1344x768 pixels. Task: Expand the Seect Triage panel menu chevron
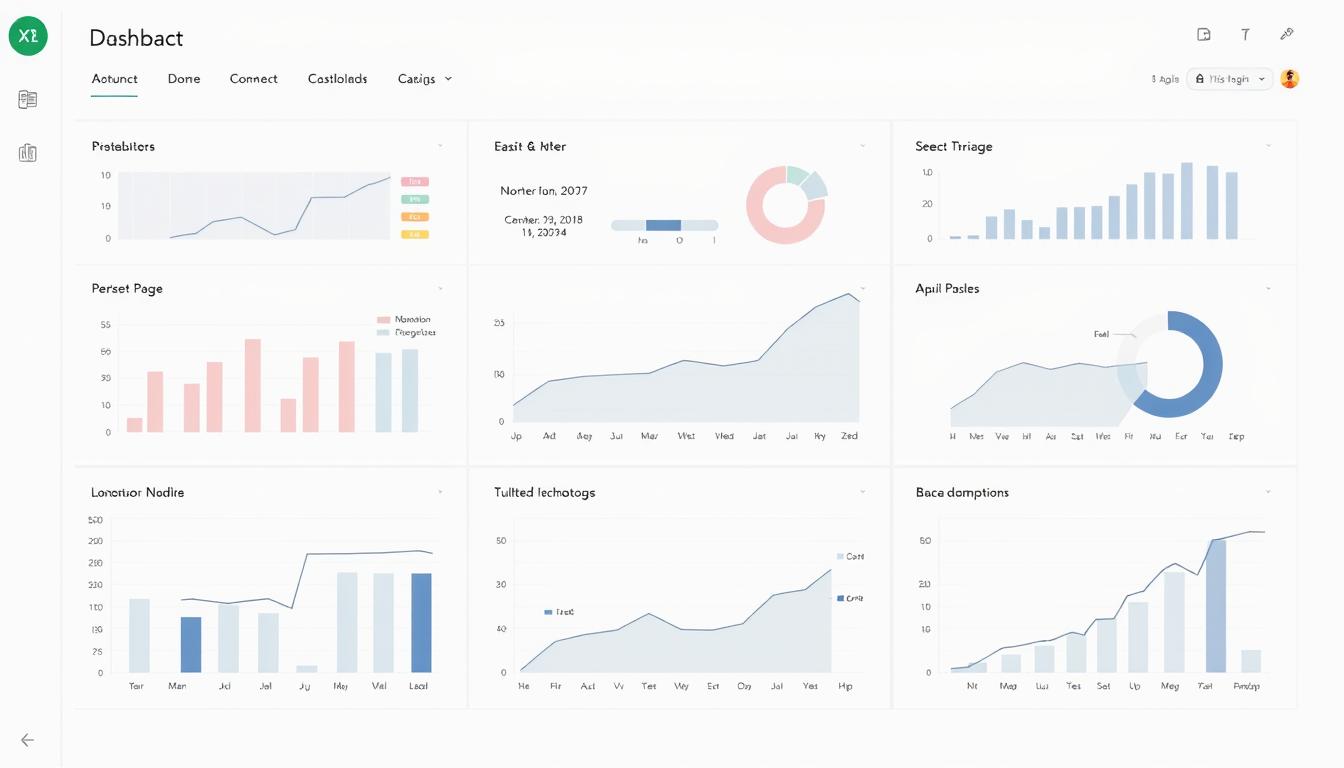click(x=1269, y=146)
